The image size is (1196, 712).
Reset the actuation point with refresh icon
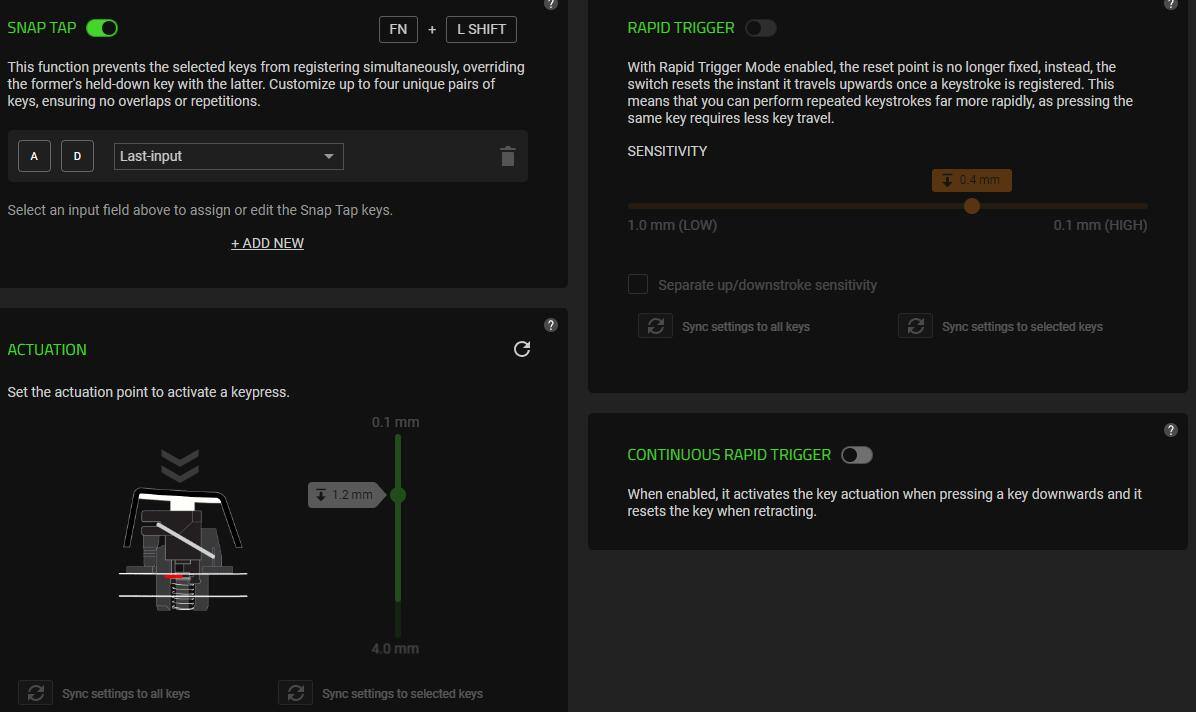(x=521, y=349)
